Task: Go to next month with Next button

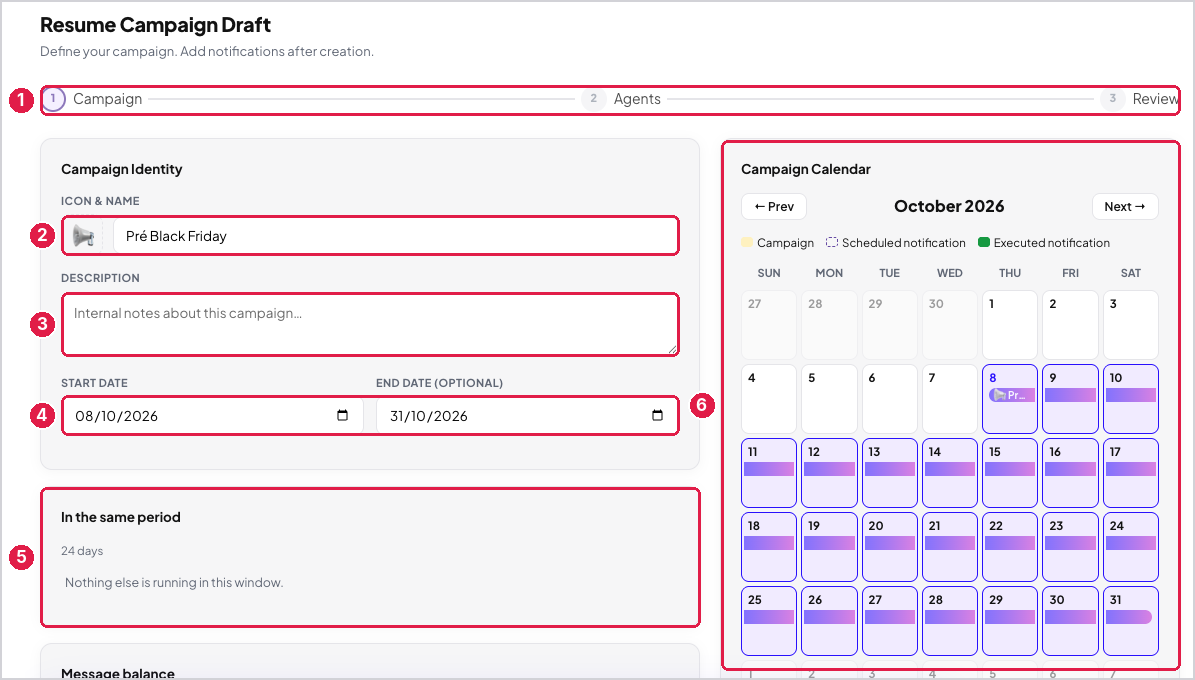Action: pyautogui.click(x=1125, y=207)
